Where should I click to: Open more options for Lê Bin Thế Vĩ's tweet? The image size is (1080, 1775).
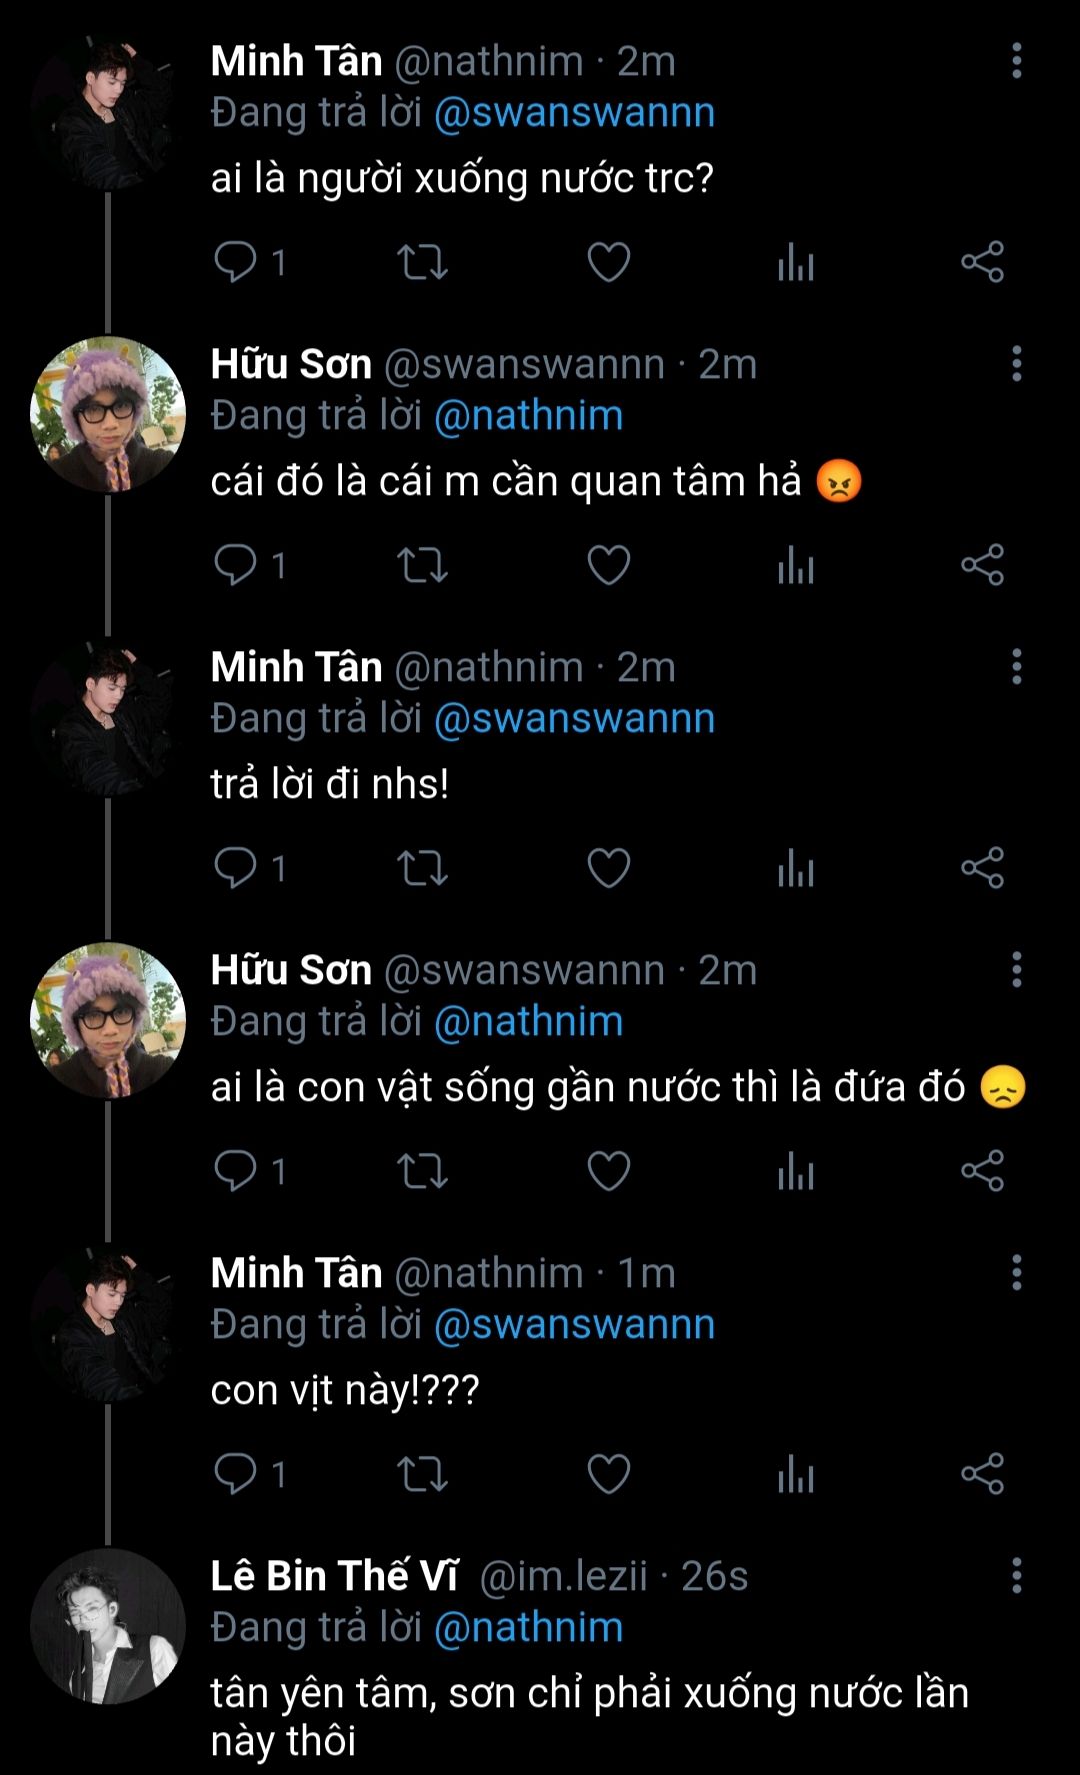pyautogui.click(x=1016, y=1576)
